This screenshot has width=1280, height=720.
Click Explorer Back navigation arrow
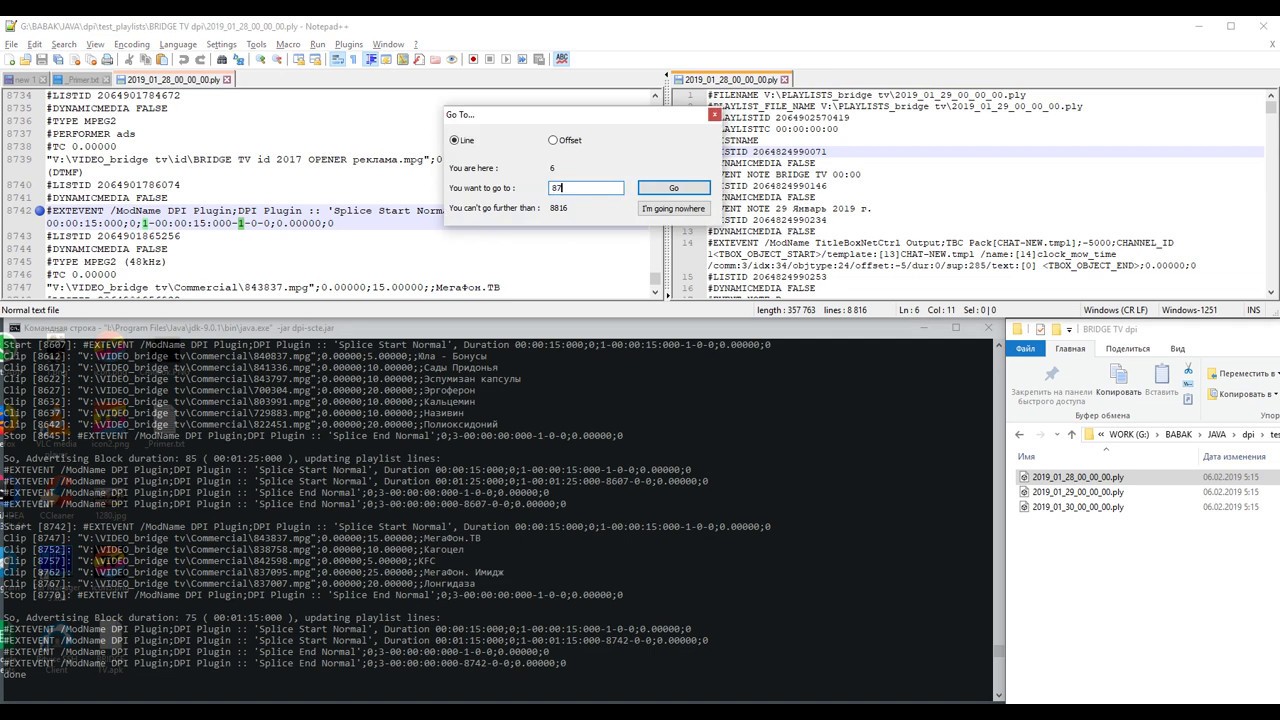coord(1019,434)
